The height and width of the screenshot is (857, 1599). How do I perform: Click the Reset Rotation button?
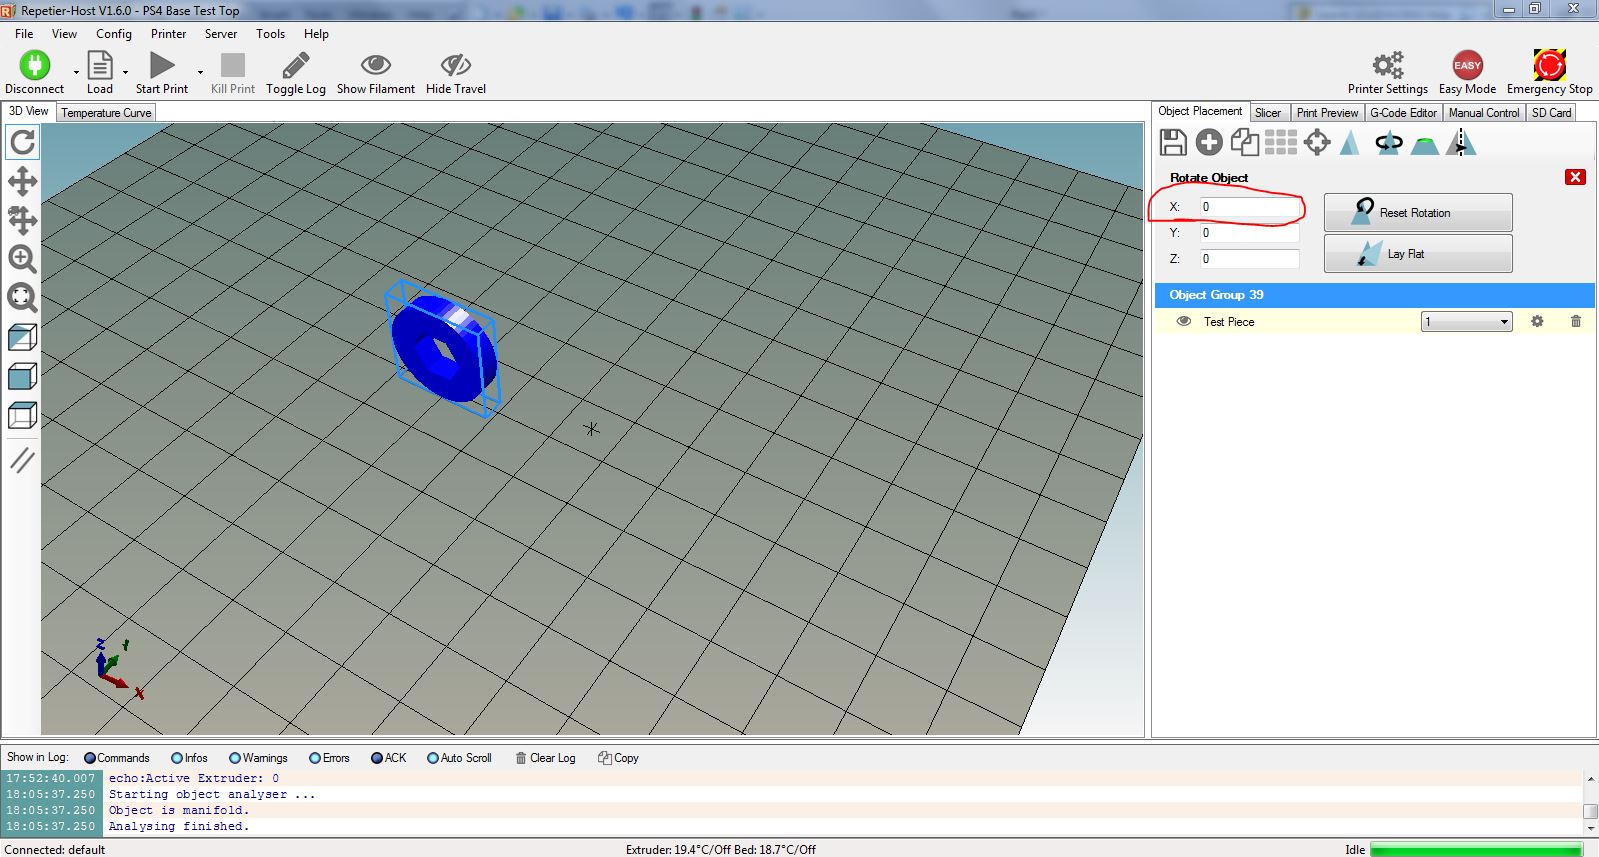(1418, 213)
